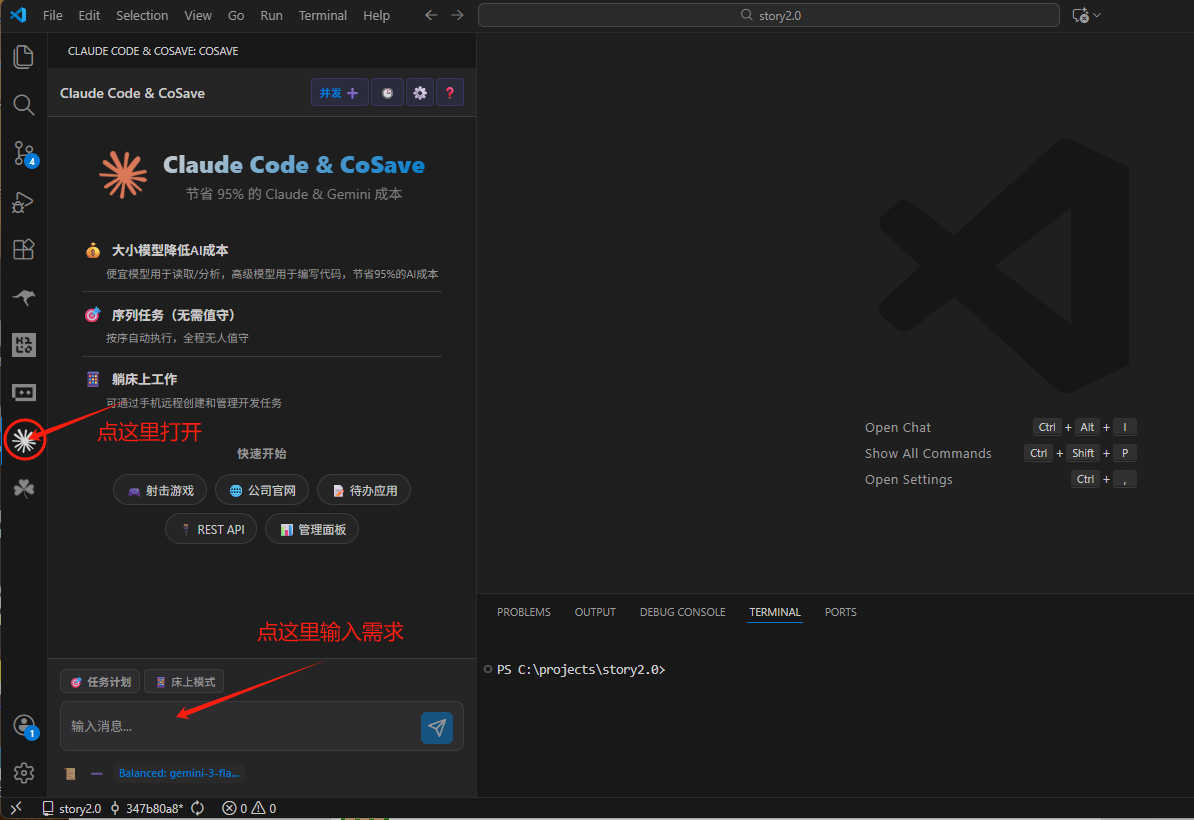Open the kangaroo icon view in activity bar
The image size is (1194, 820).
(x=24, y=297)
